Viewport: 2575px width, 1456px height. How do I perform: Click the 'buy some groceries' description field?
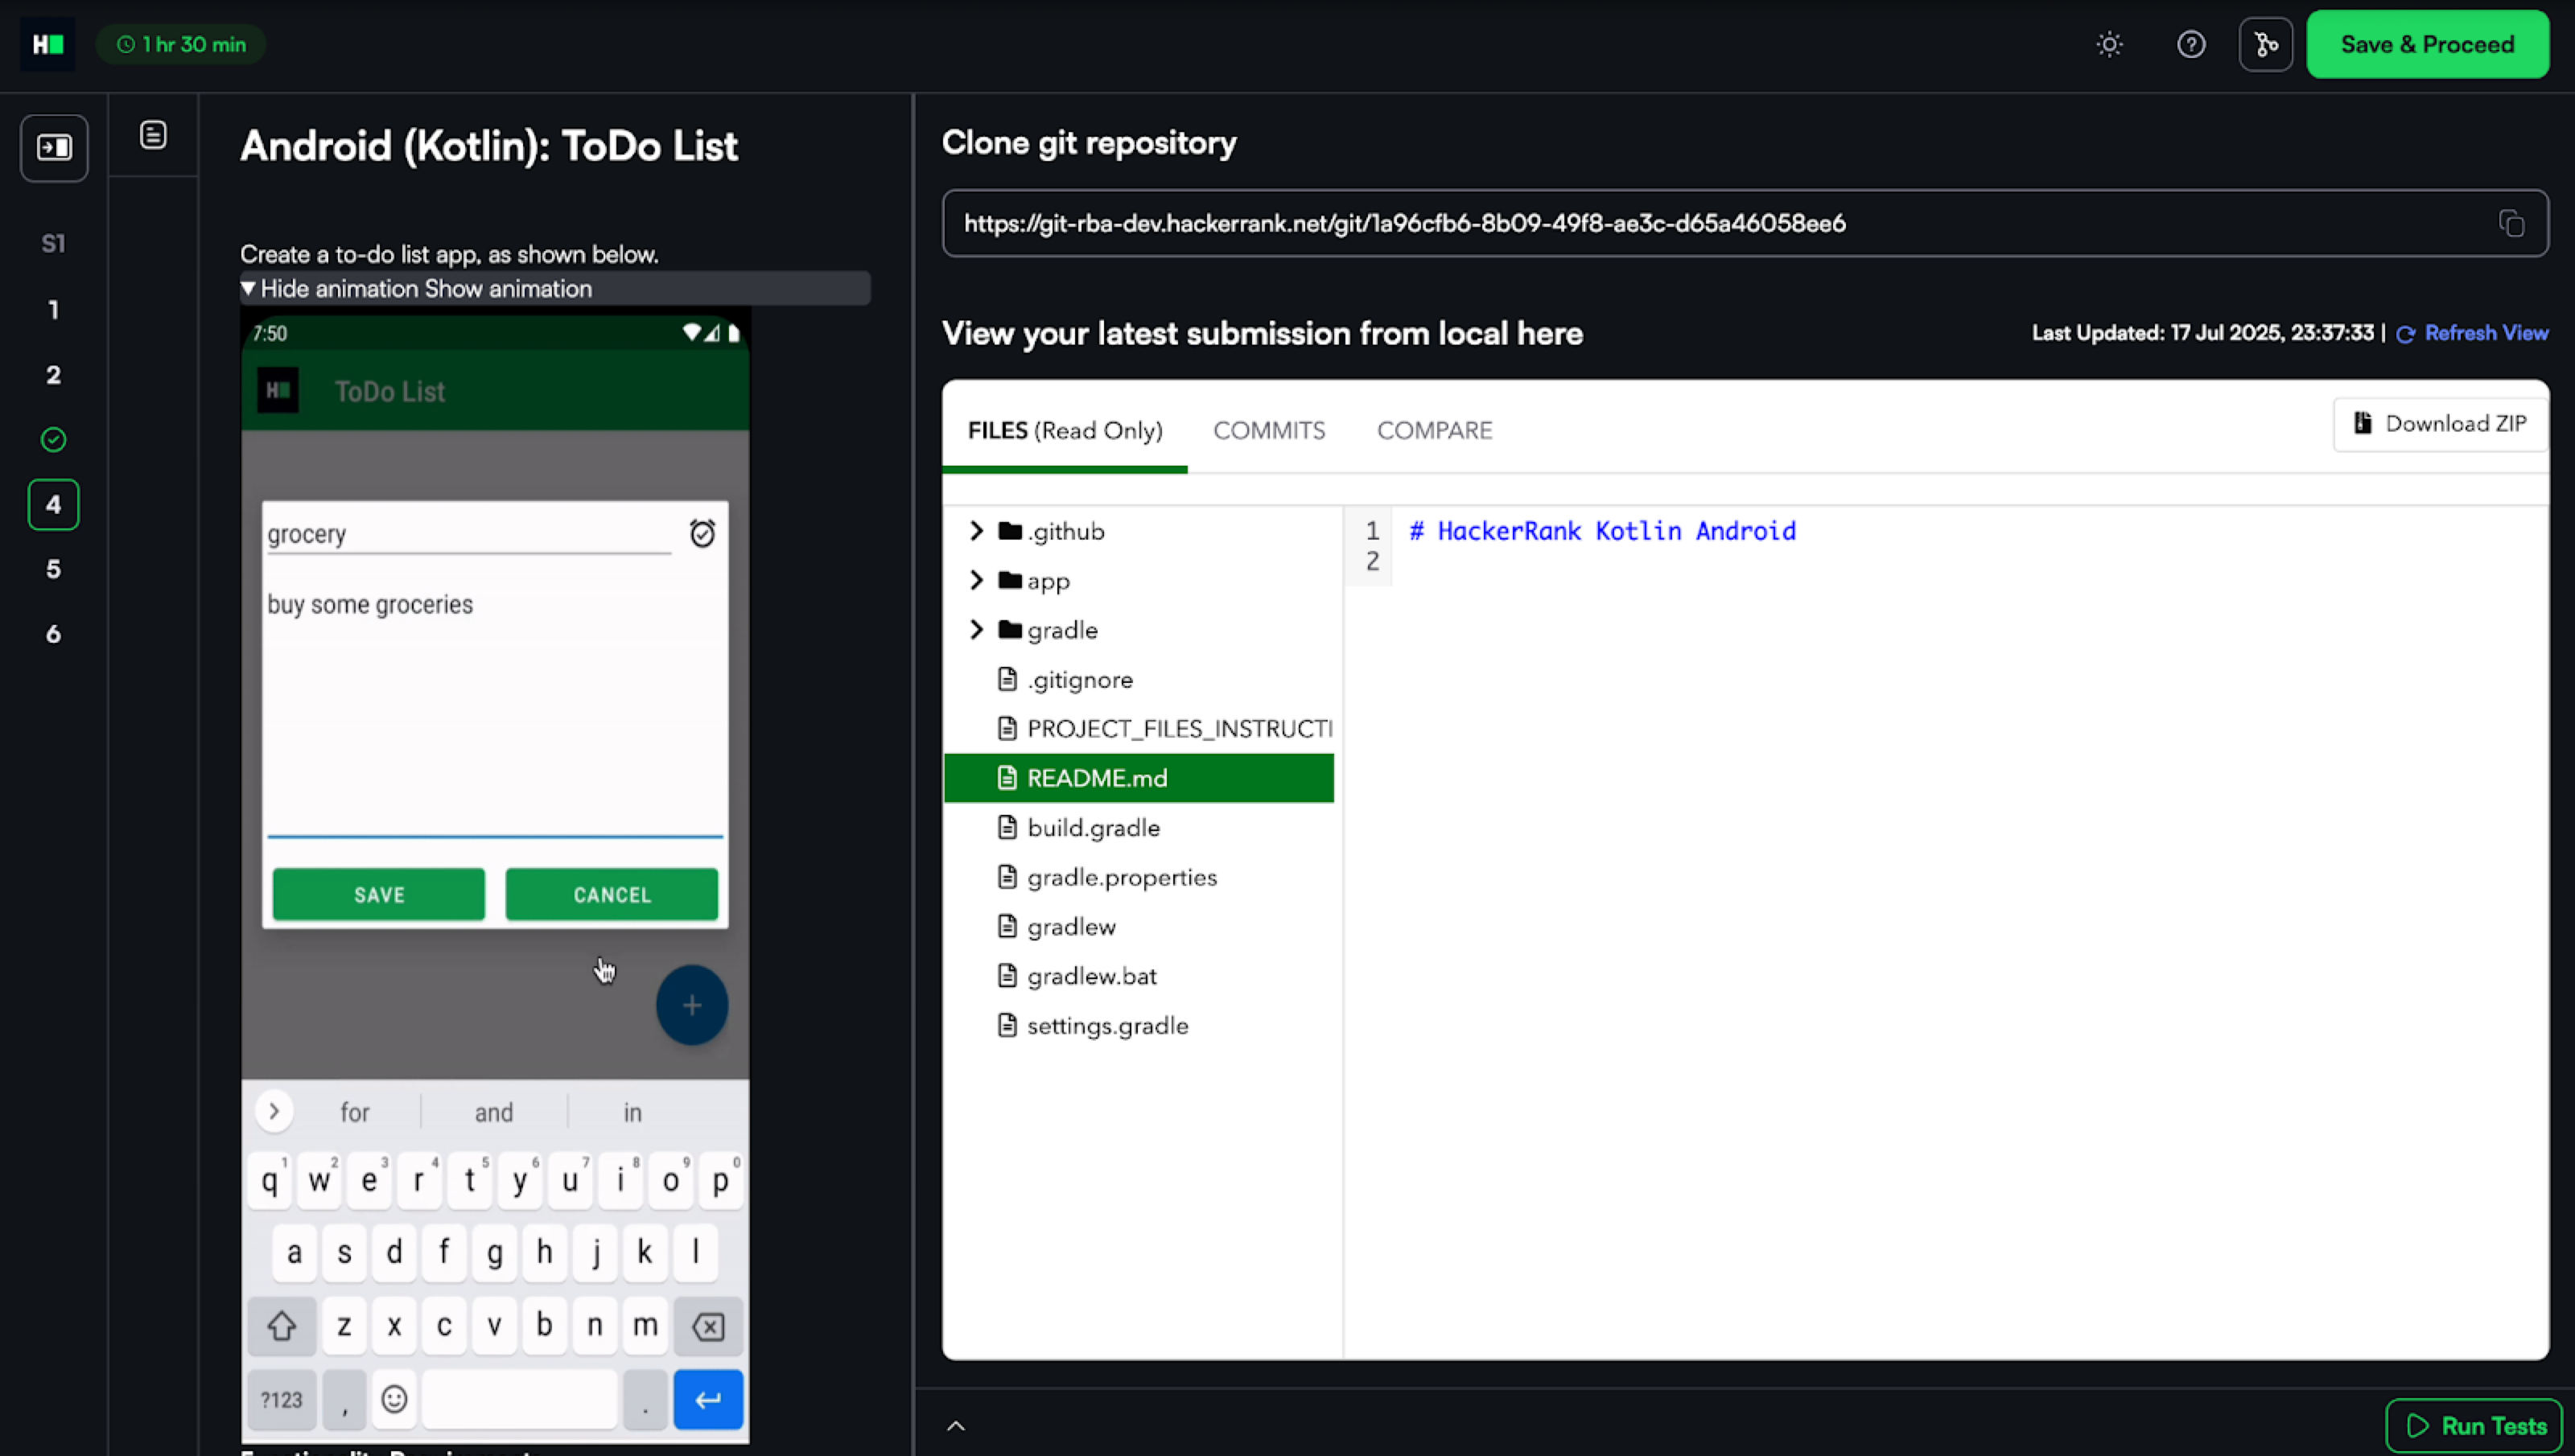pyautogui.click(x=495, y=710)
